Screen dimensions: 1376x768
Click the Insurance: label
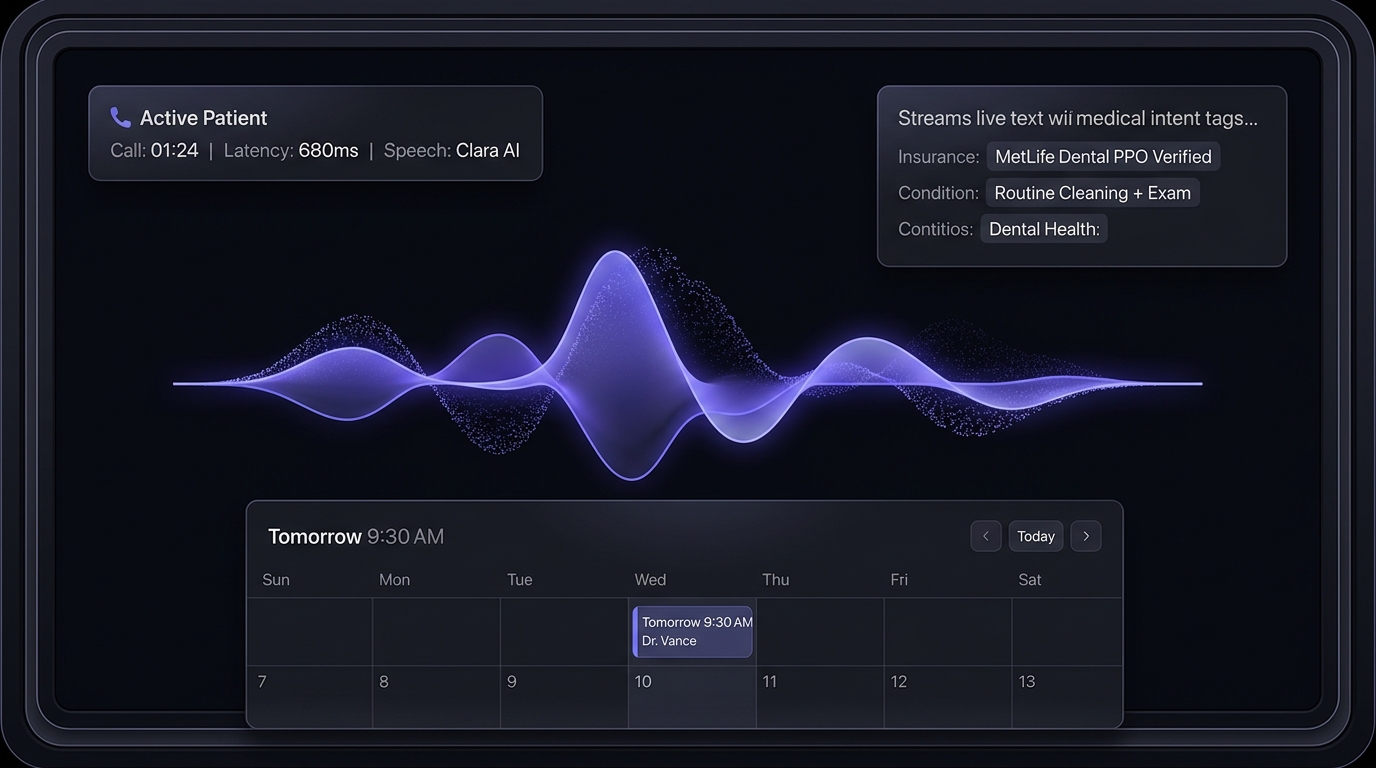tap(939, 157)
